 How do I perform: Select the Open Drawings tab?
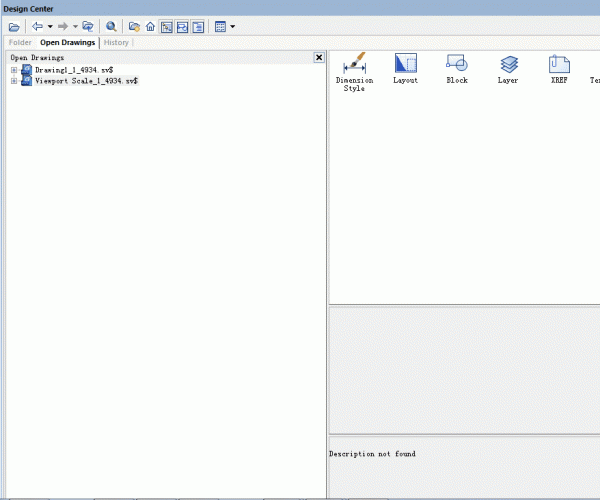pos(67,42)
